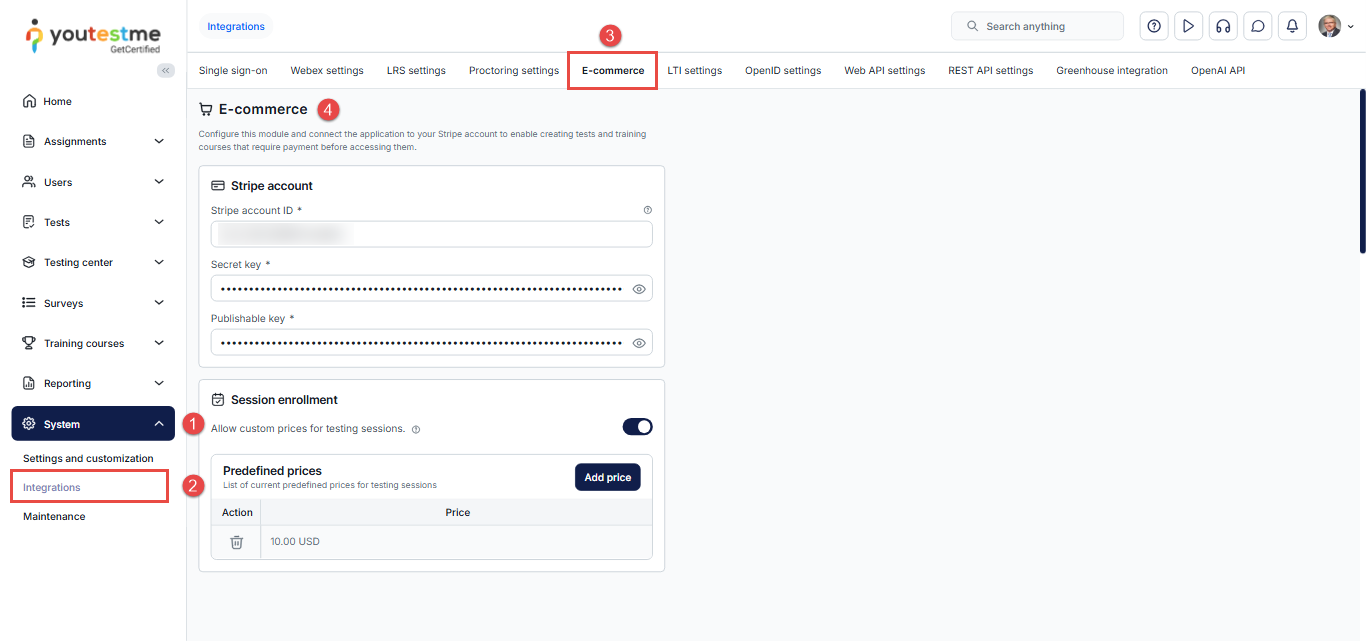1366x641 pixels.
Task: Expand the Testing center chevron
Action: pyautogui.click(x=159, y=262)
